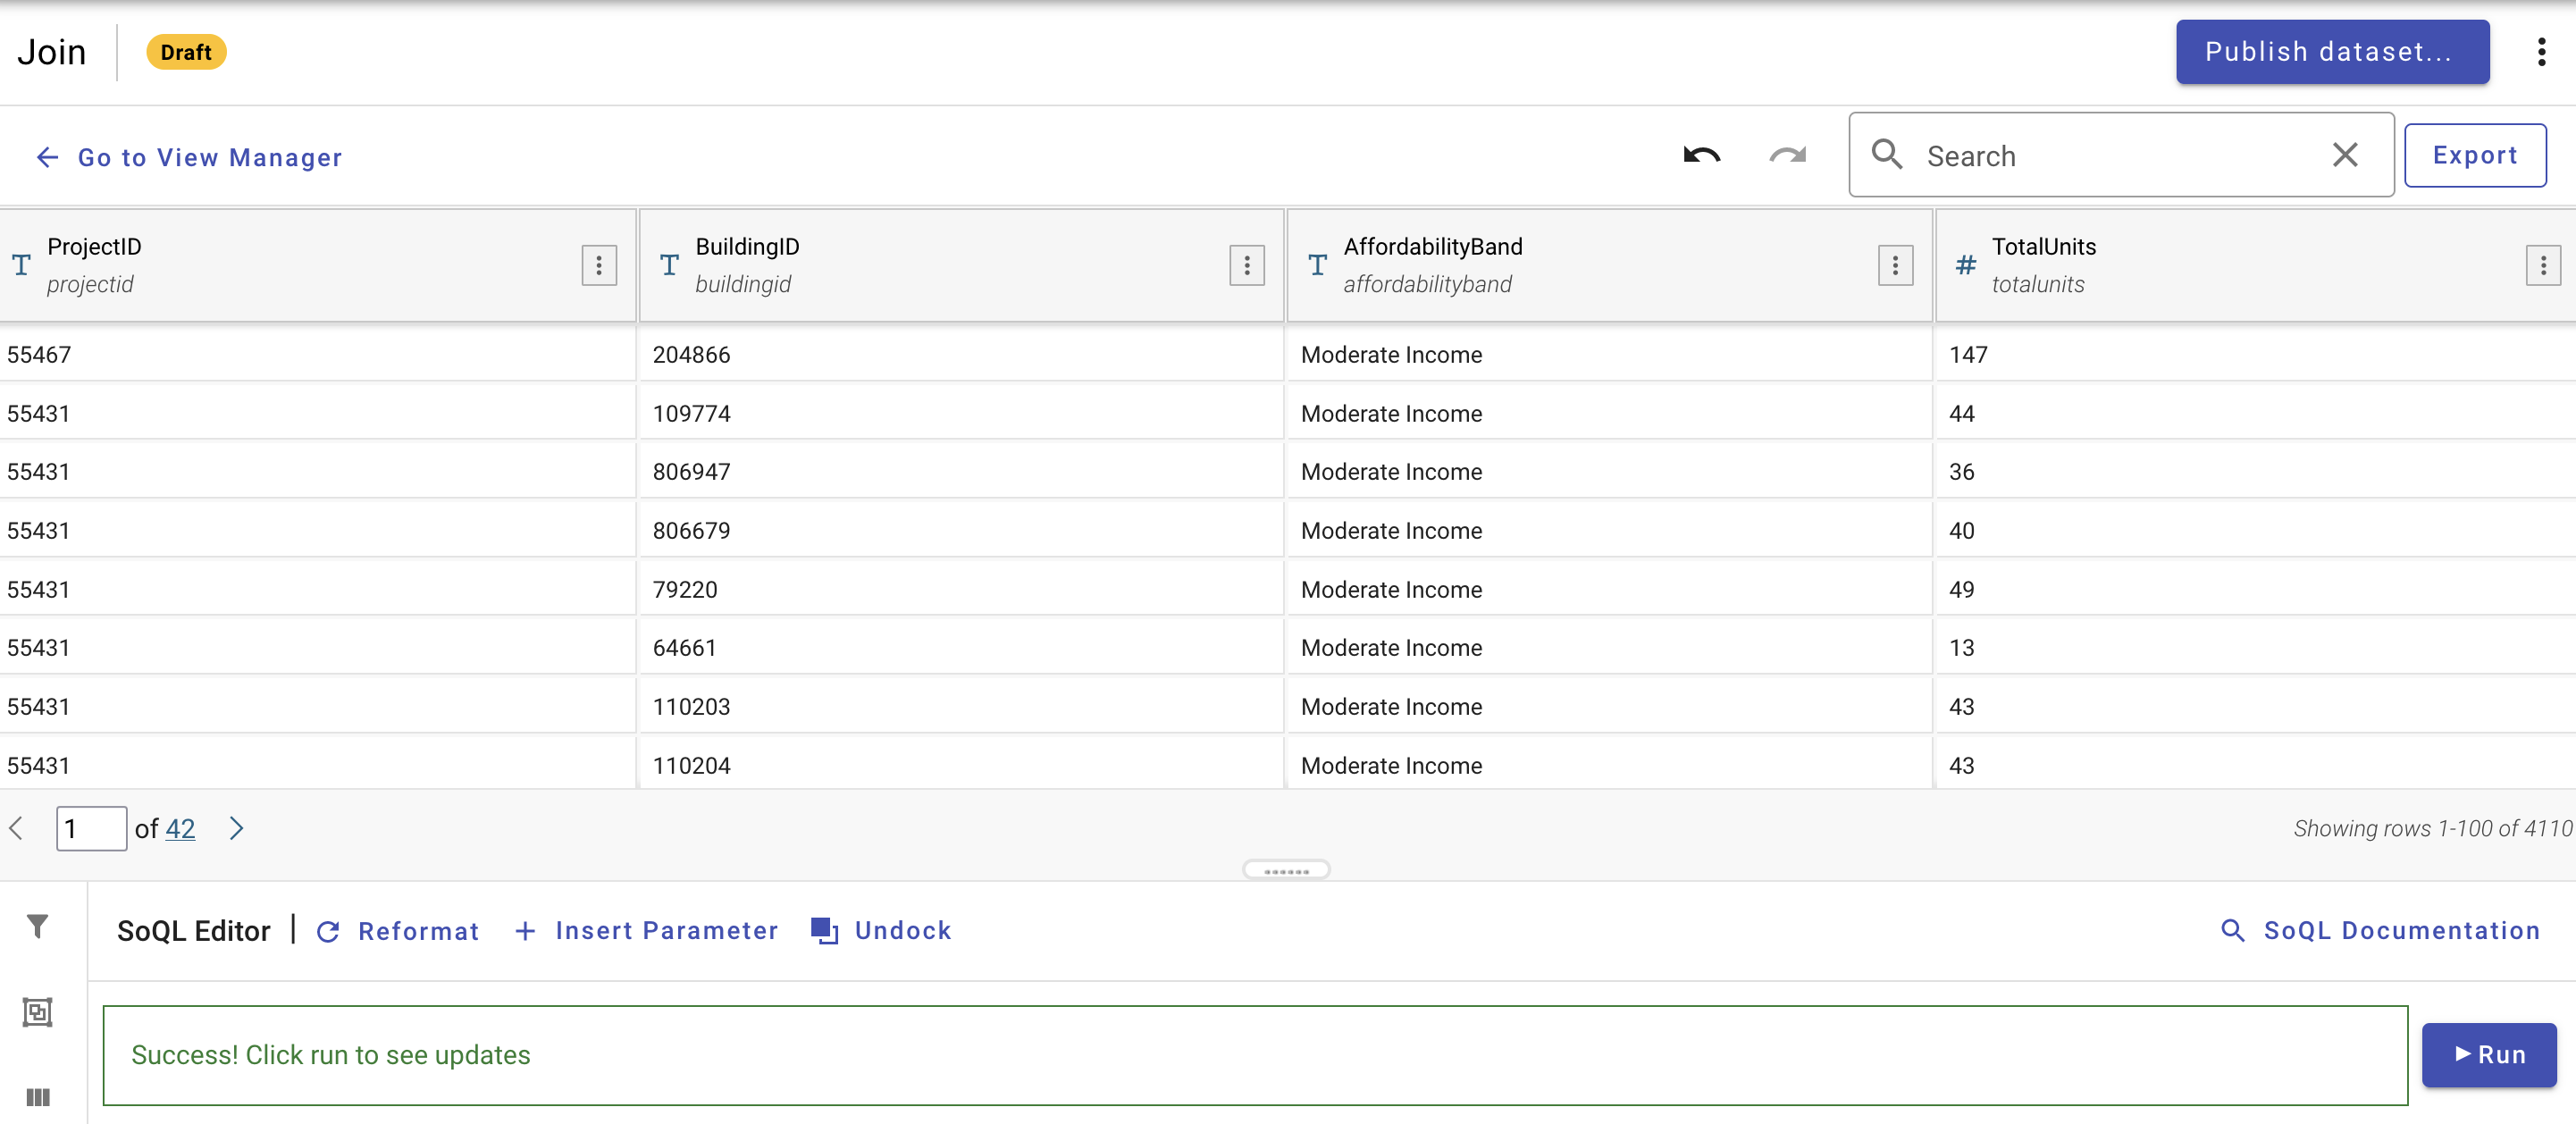Viewport: 2576px width, 1124px height.
Task: Click the Export button
Action: coord(2474,155)
